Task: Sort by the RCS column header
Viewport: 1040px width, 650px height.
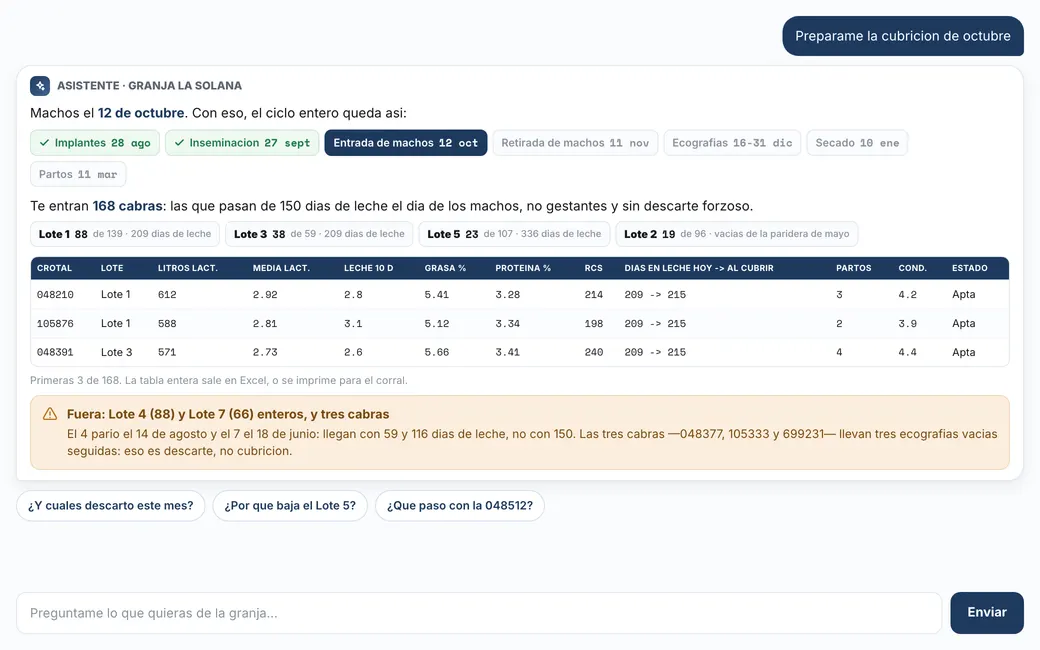Action: pyautogui.click(x=594, y=268)
